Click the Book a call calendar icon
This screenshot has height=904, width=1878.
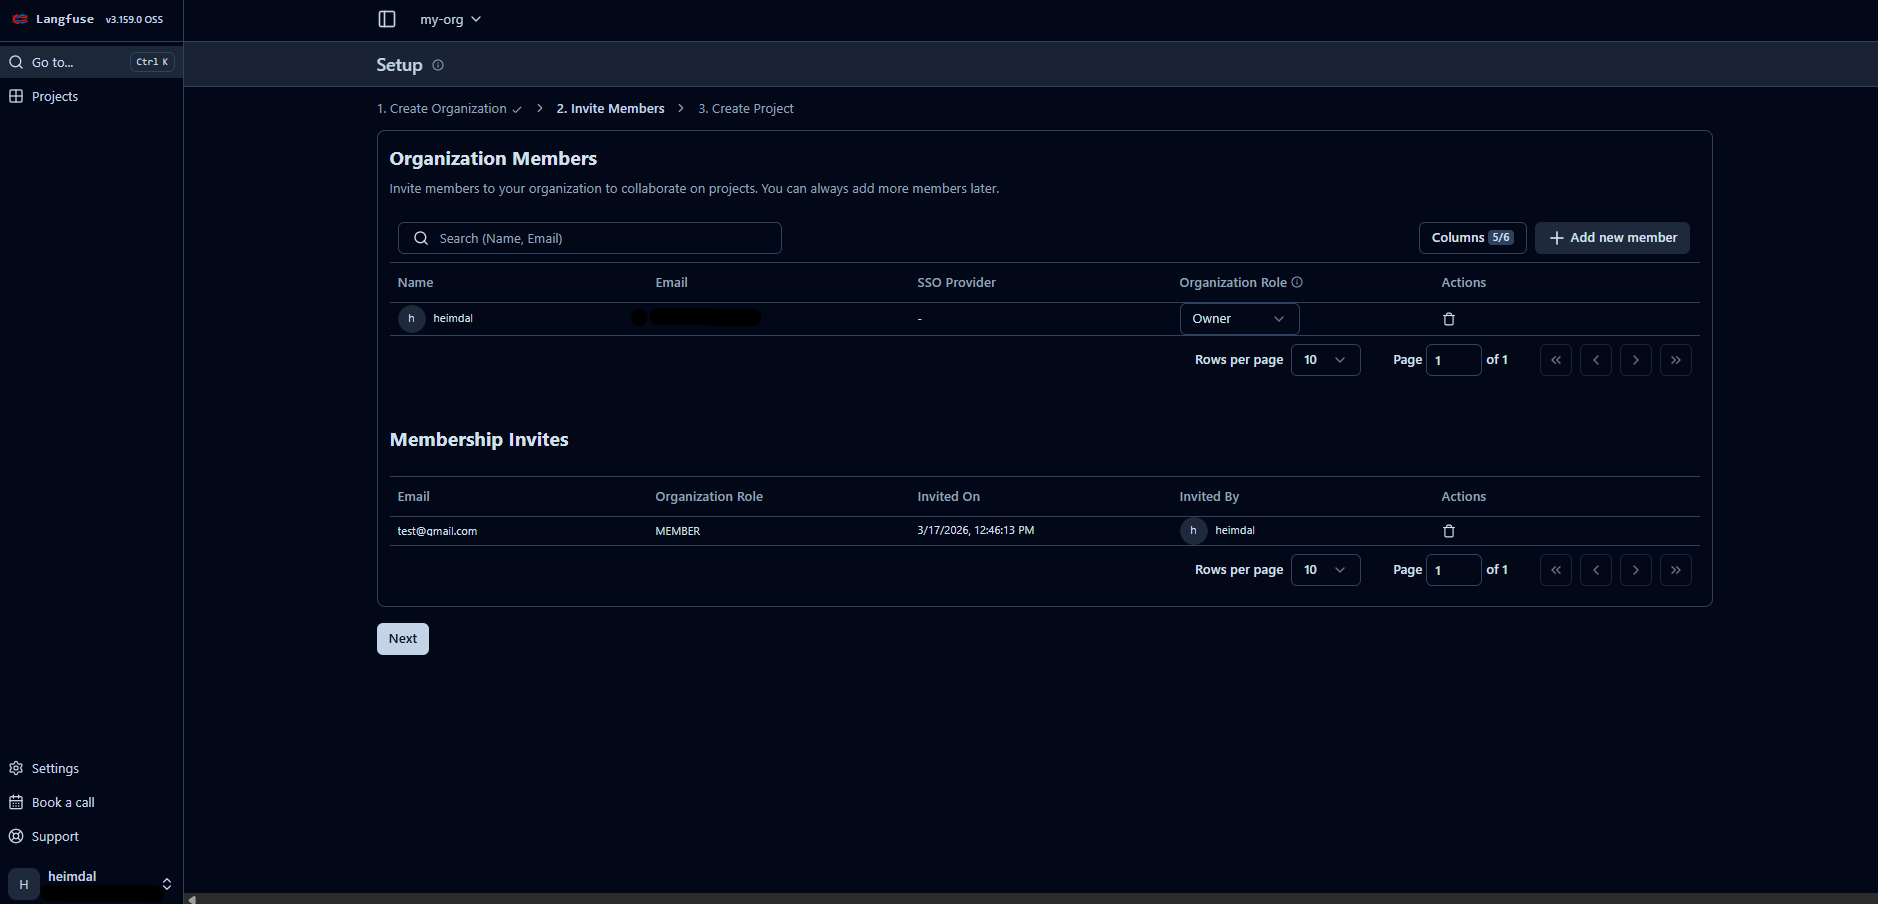(16, 801)
